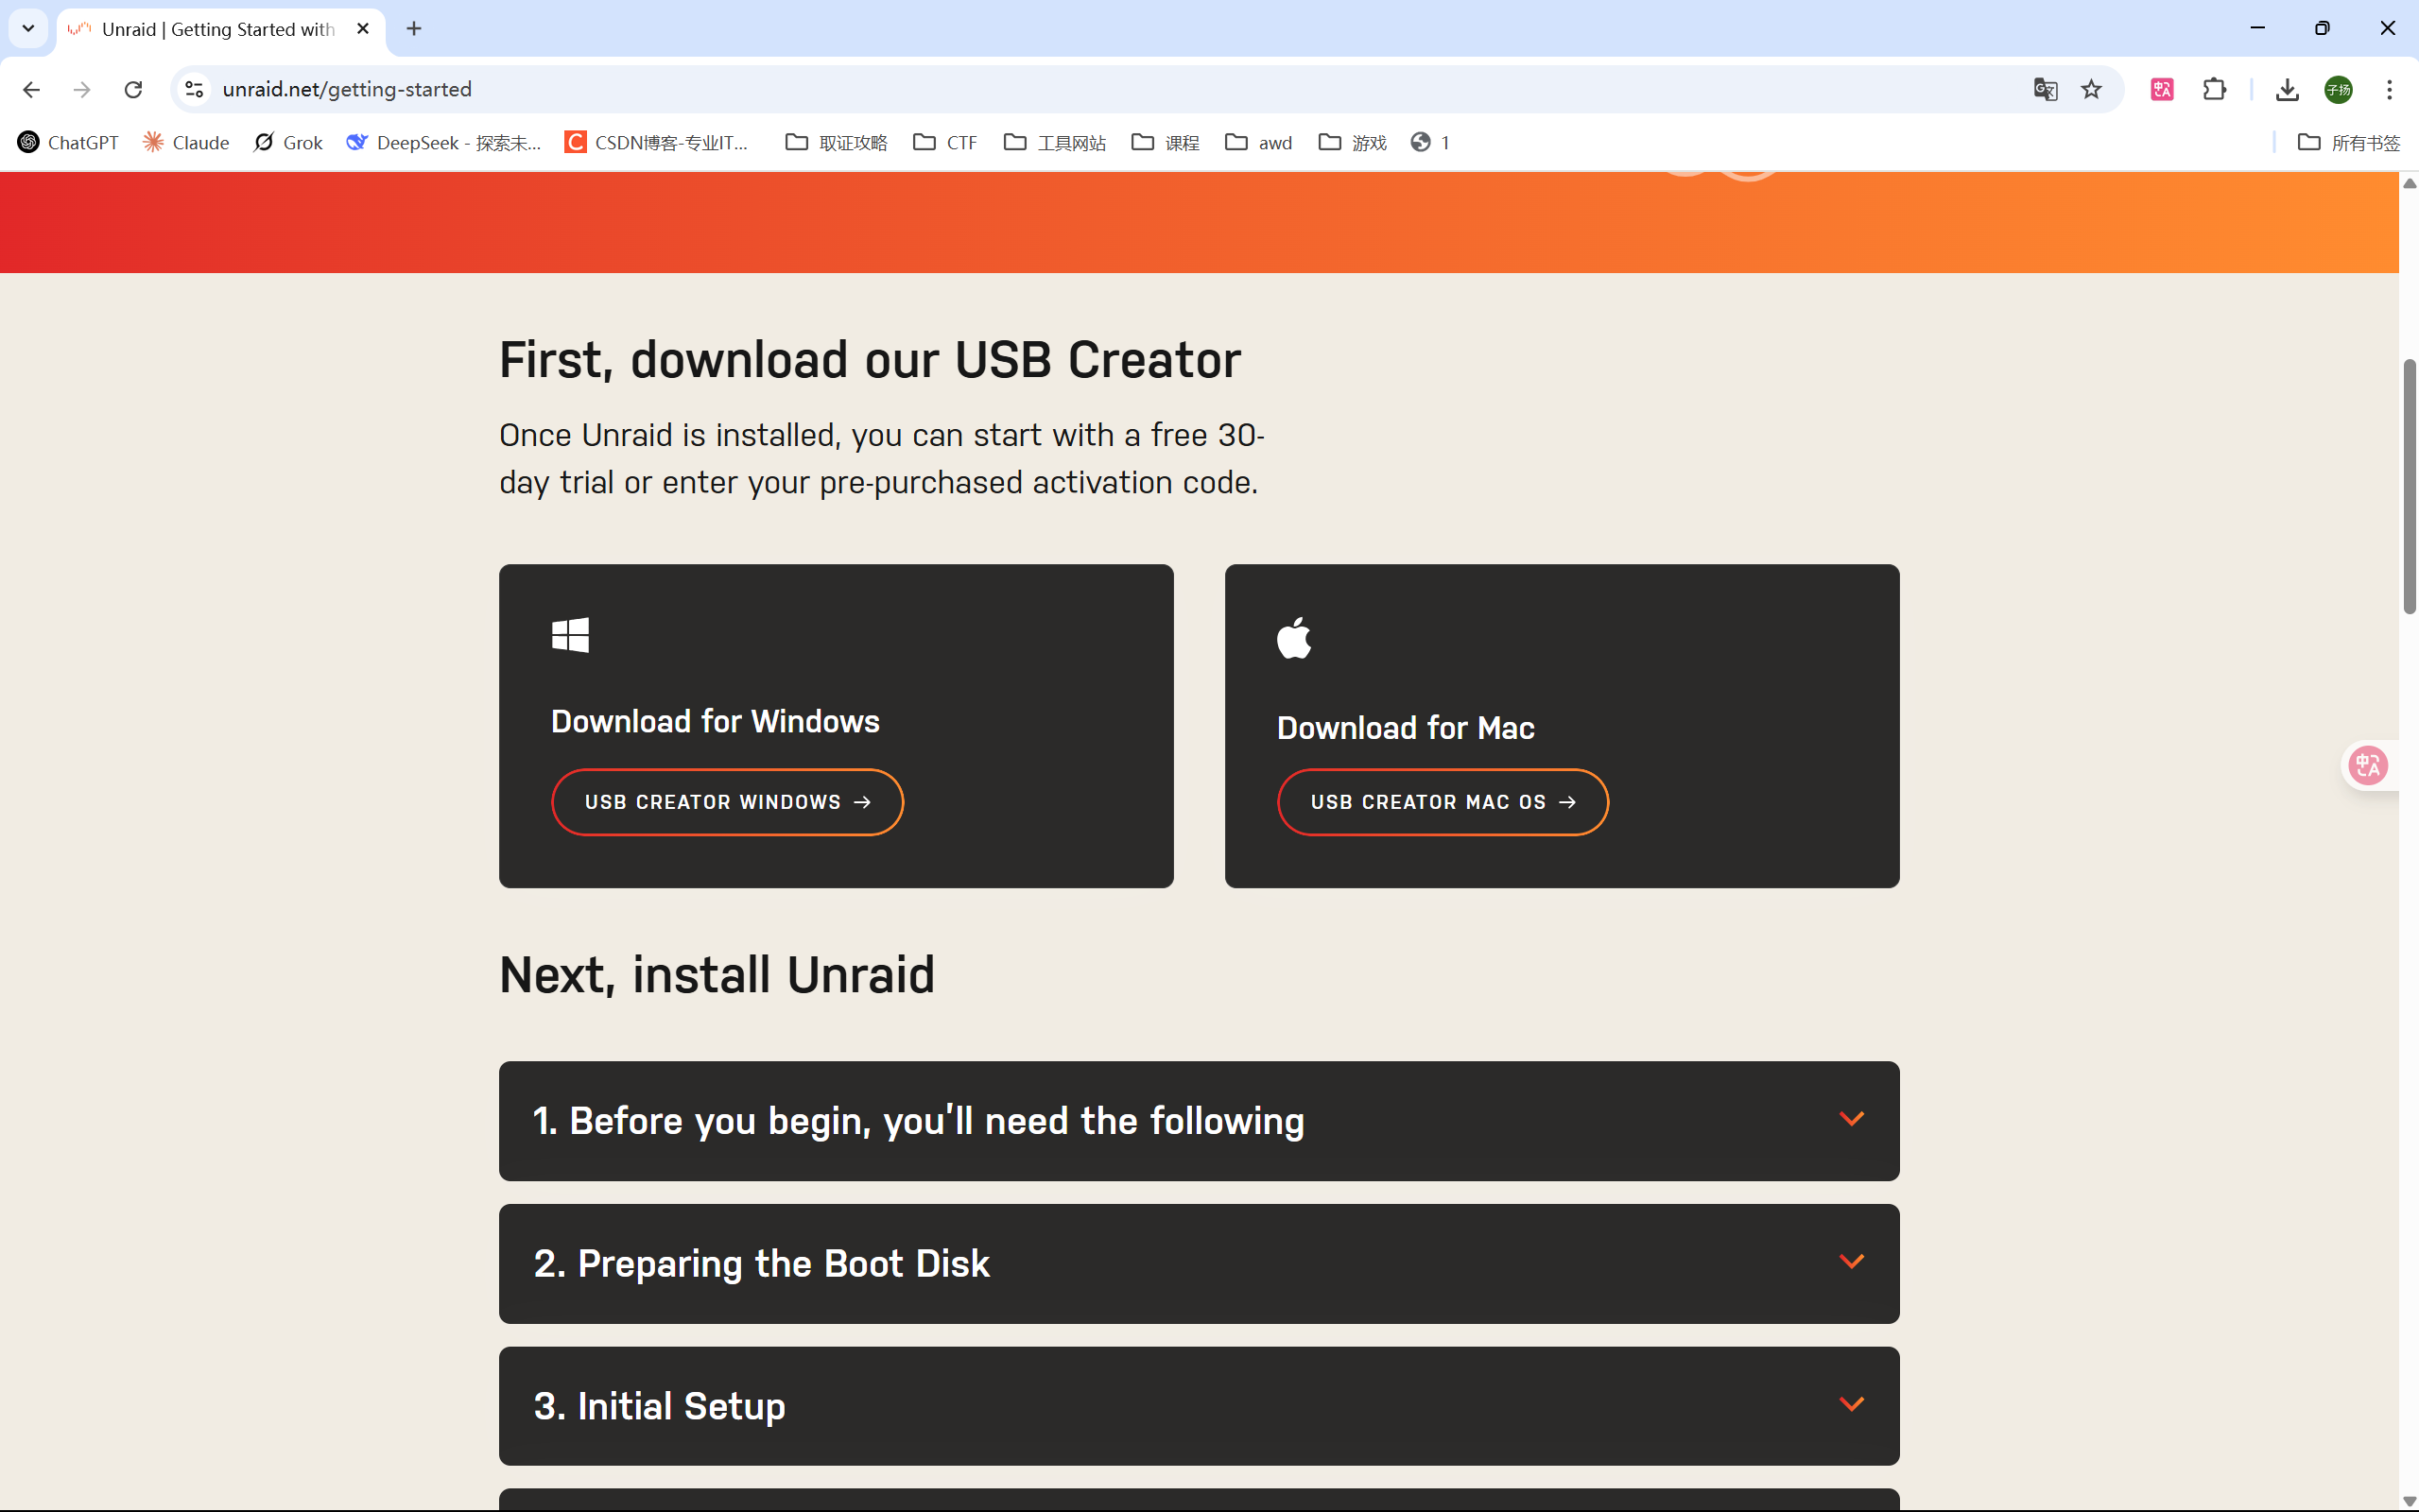Click the Download for Windows heading
The height and width of the screenshot is (1512, 2419).
click(x=715, y=721)
